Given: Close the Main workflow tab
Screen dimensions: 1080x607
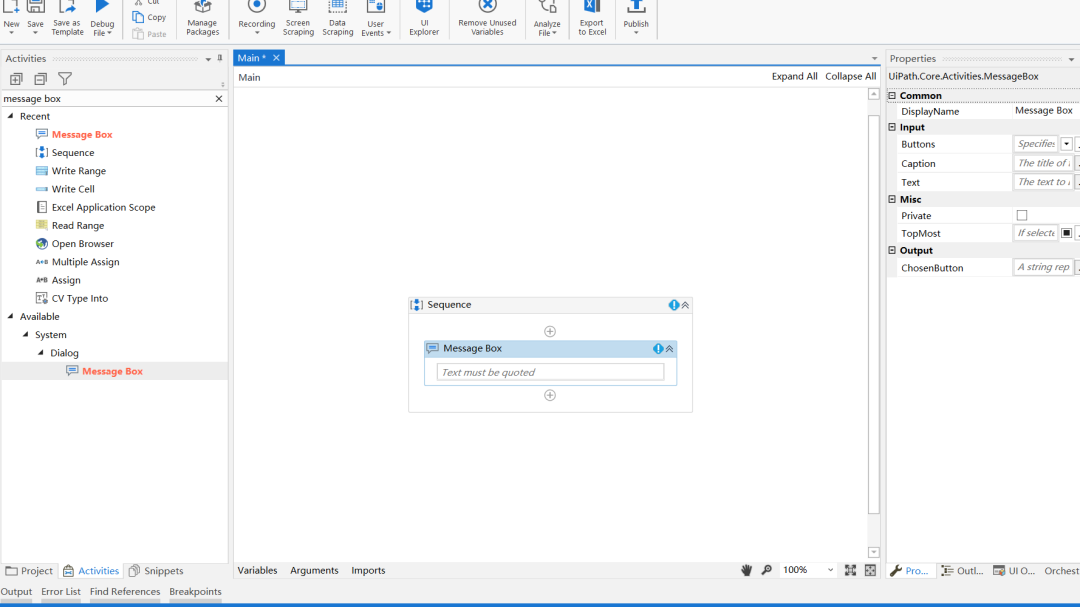Looking at the screenshot, I should 276,58.
